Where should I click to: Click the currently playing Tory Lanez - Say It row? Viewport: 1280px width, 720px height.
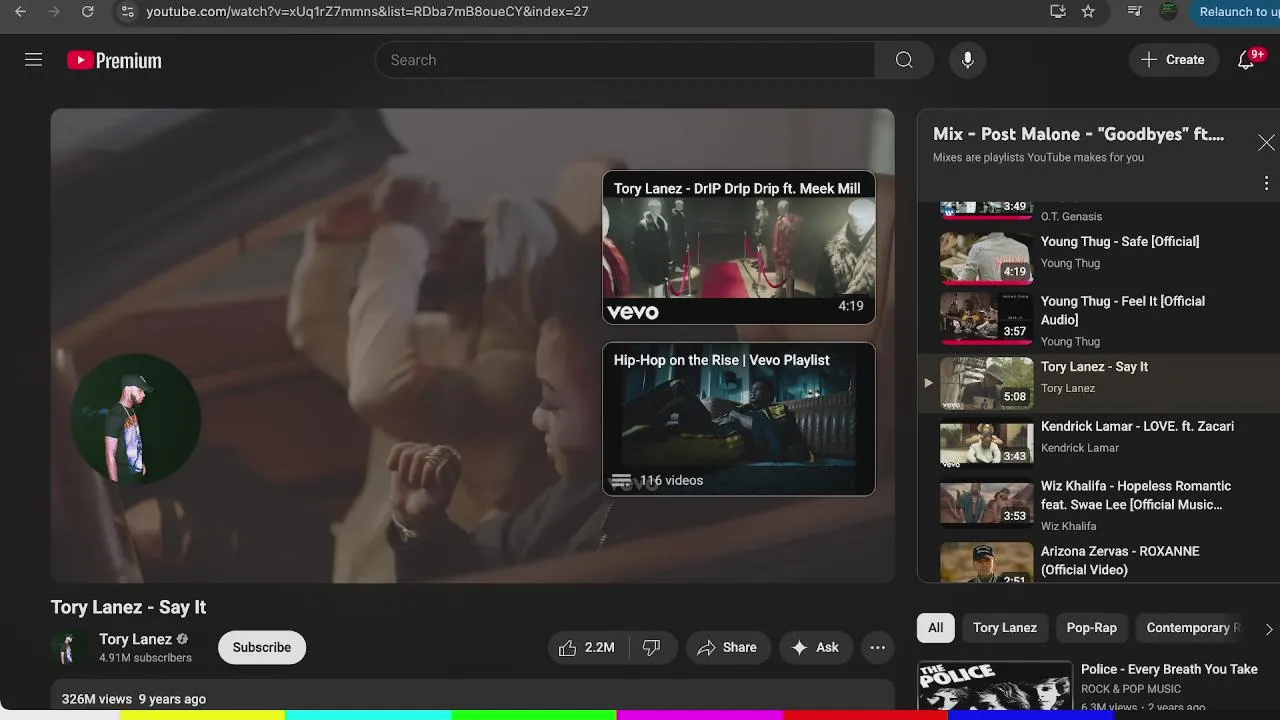[1098, 382]
